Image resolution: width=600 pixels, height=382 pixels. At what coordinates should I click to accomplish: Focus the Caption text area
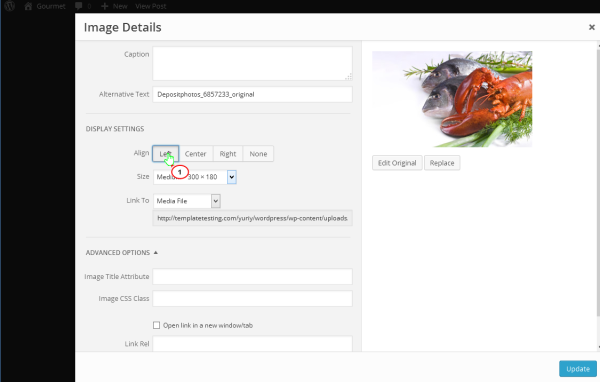(253, 64)
